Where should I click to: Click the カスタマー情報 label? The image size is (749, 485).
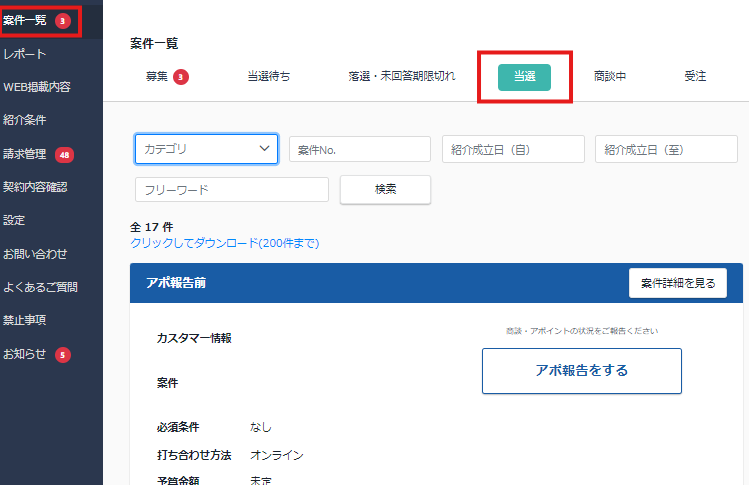point(194,338)
